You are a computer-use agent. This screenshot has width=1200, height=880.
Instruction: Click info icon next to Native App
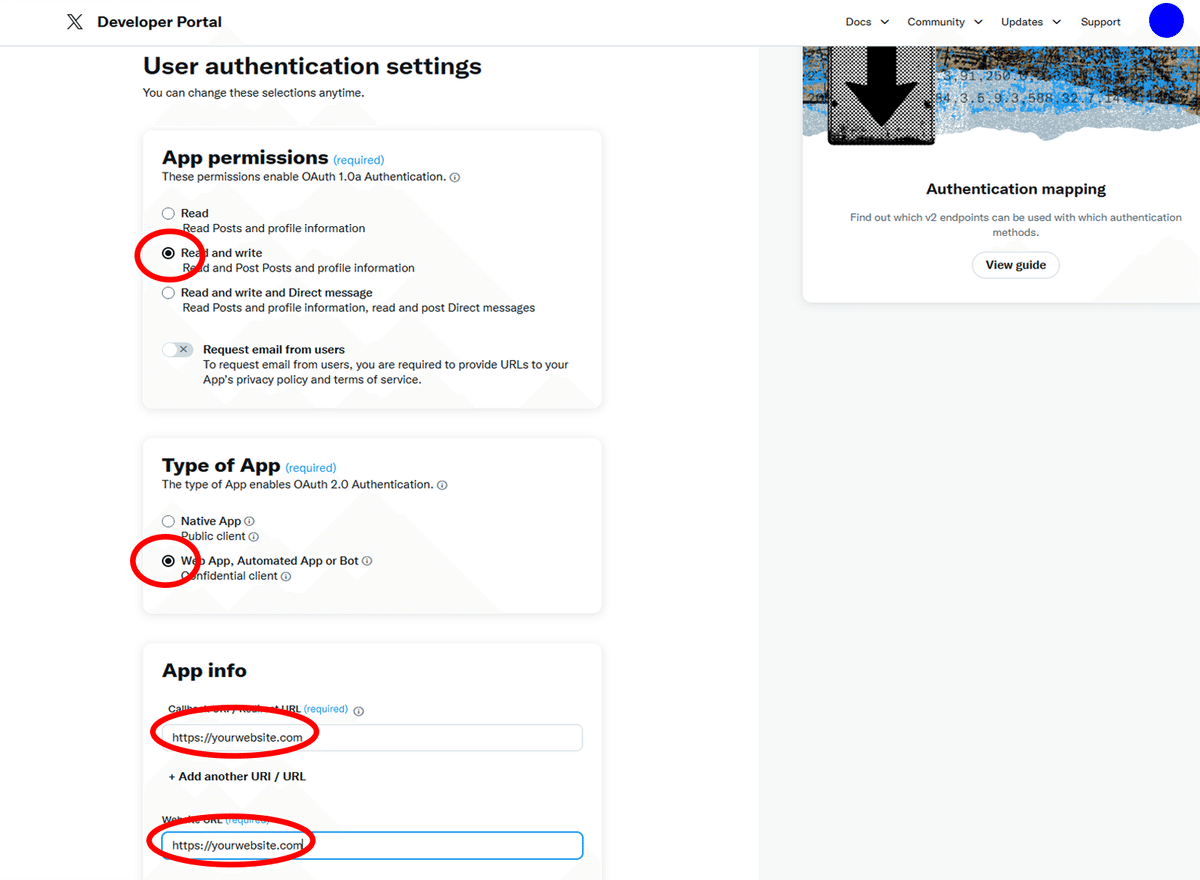[250, 521]
